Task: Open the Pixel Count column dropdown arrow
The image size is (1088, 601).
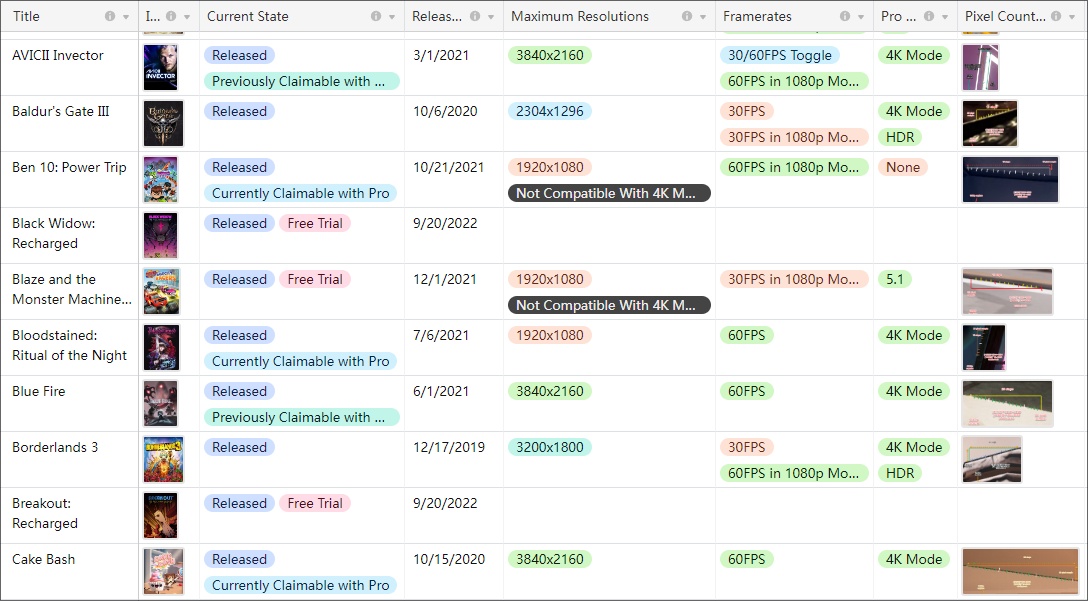Action: (x=1072, y=17)
